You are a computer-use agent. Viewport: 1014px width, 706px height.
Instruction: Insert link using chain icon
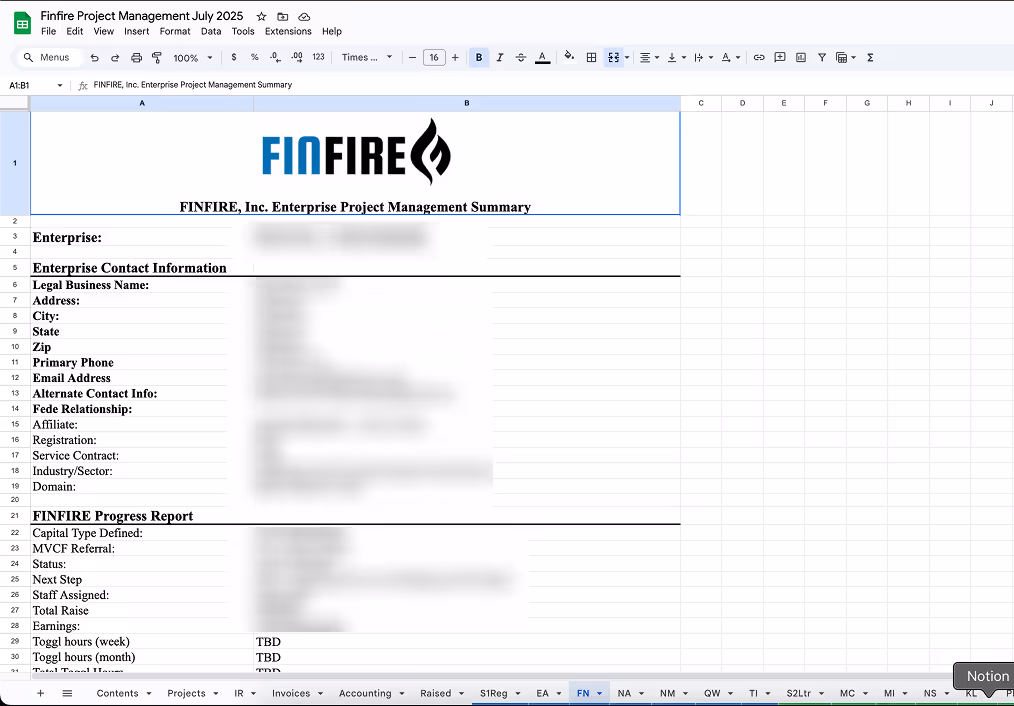[x=759, y=58]
